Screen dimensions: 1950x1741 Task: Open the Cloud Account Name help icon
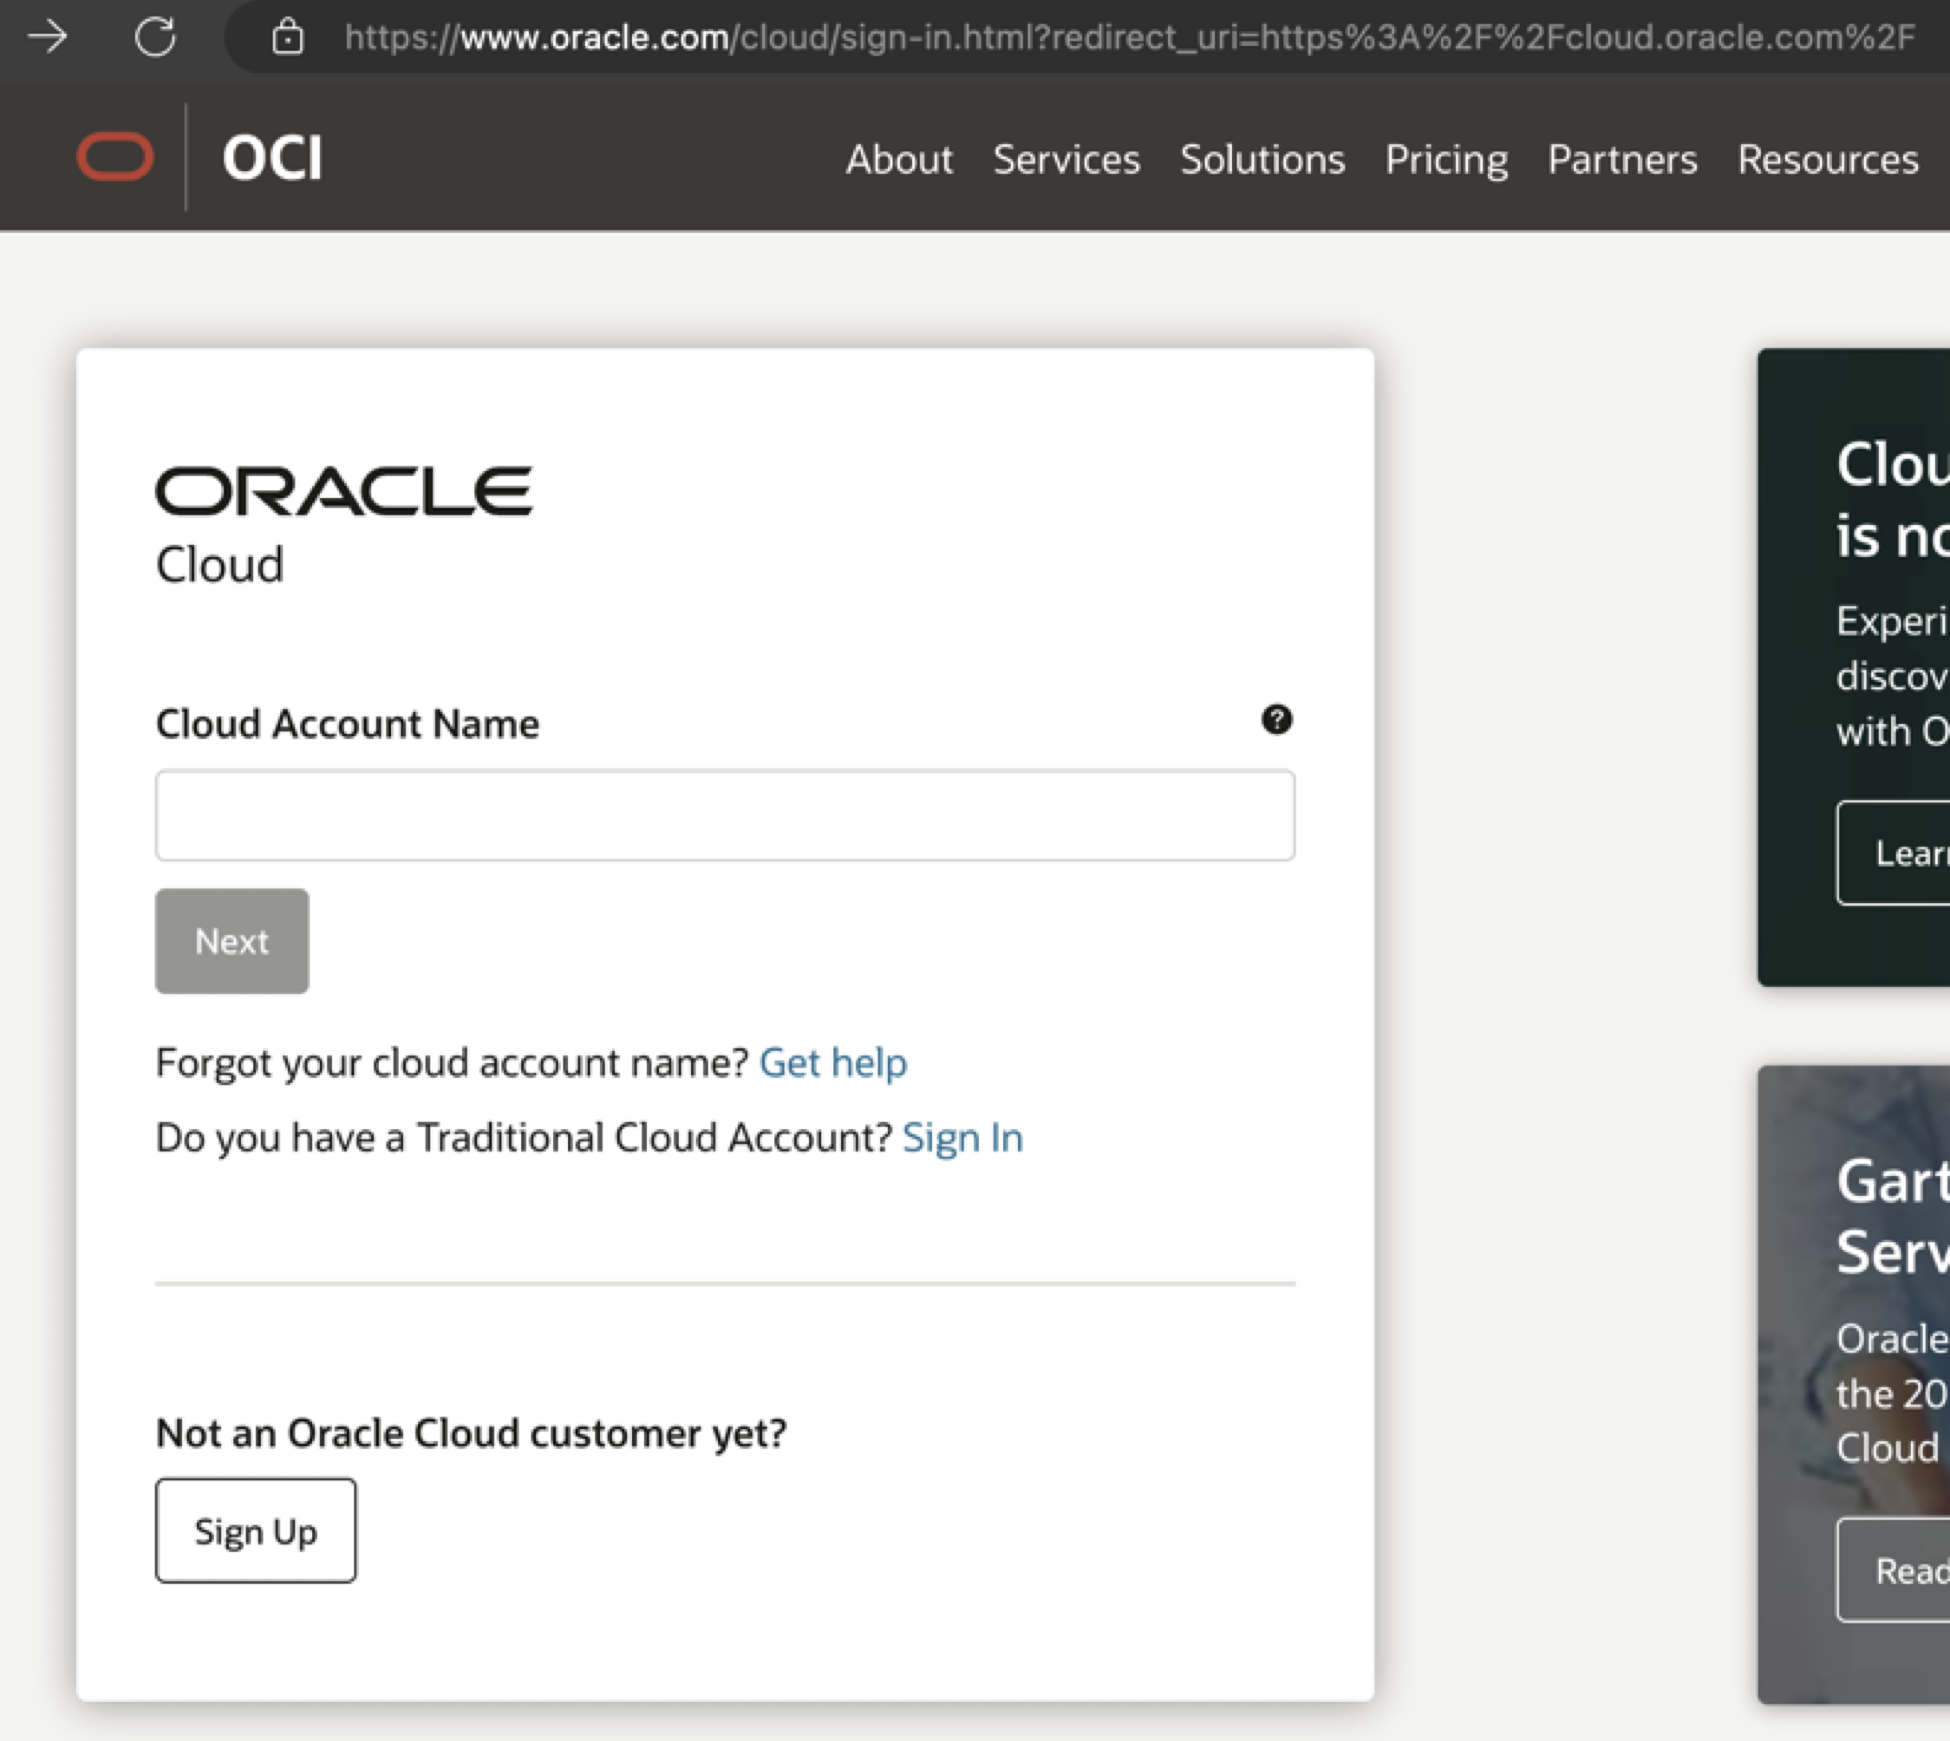1276,719
